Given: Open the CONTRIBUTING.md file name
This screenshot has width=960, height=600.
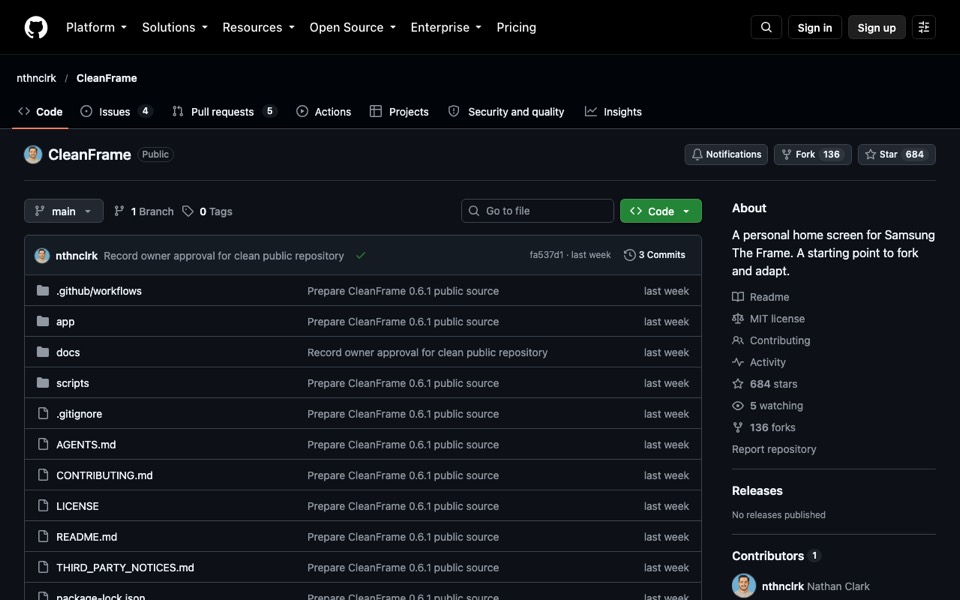Looking at the screenshot, I should pos(105,475).
